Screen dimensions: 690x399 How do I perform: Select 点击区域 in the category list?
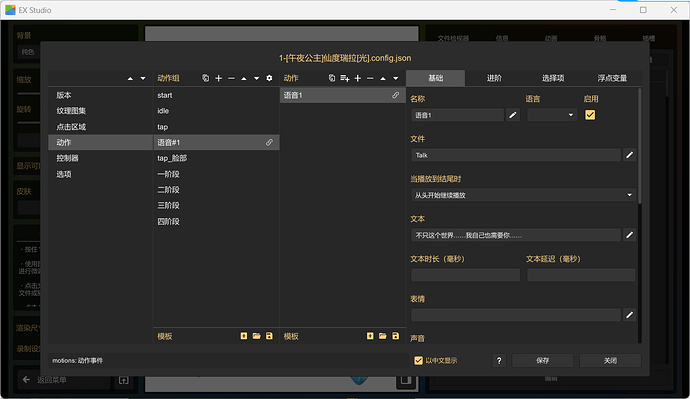point(100,127)
